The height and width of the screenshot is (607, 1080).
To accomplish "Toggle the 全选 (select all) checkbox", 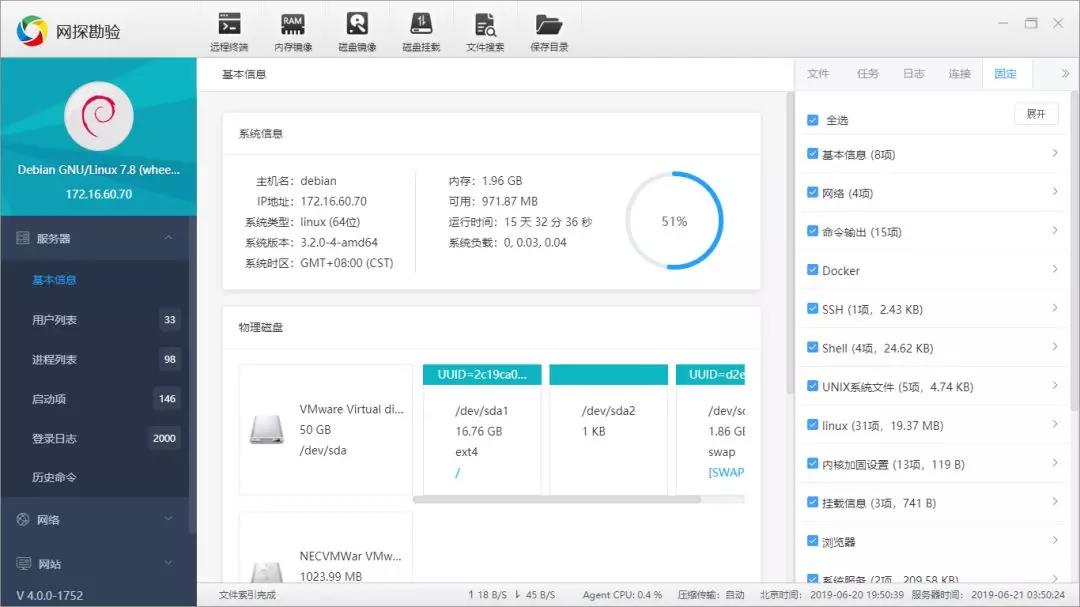I will click(812, 119).
